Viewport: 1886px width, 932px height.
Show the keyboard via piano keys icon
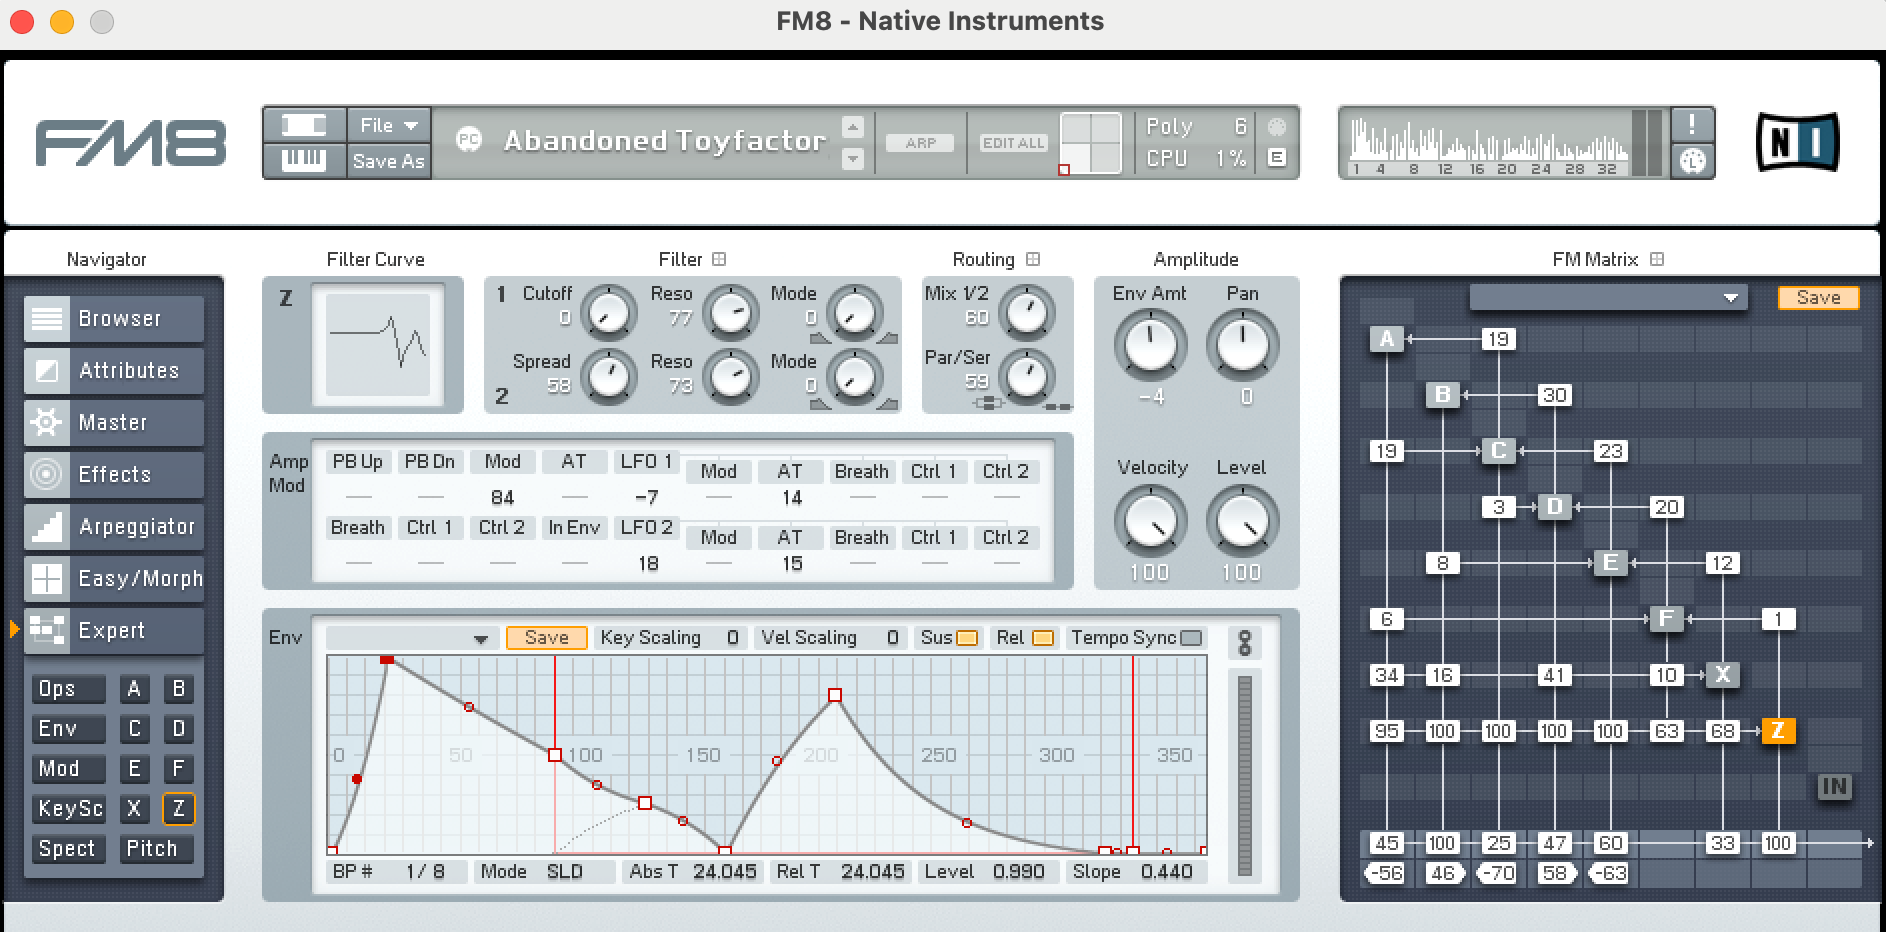pos(304,161)
